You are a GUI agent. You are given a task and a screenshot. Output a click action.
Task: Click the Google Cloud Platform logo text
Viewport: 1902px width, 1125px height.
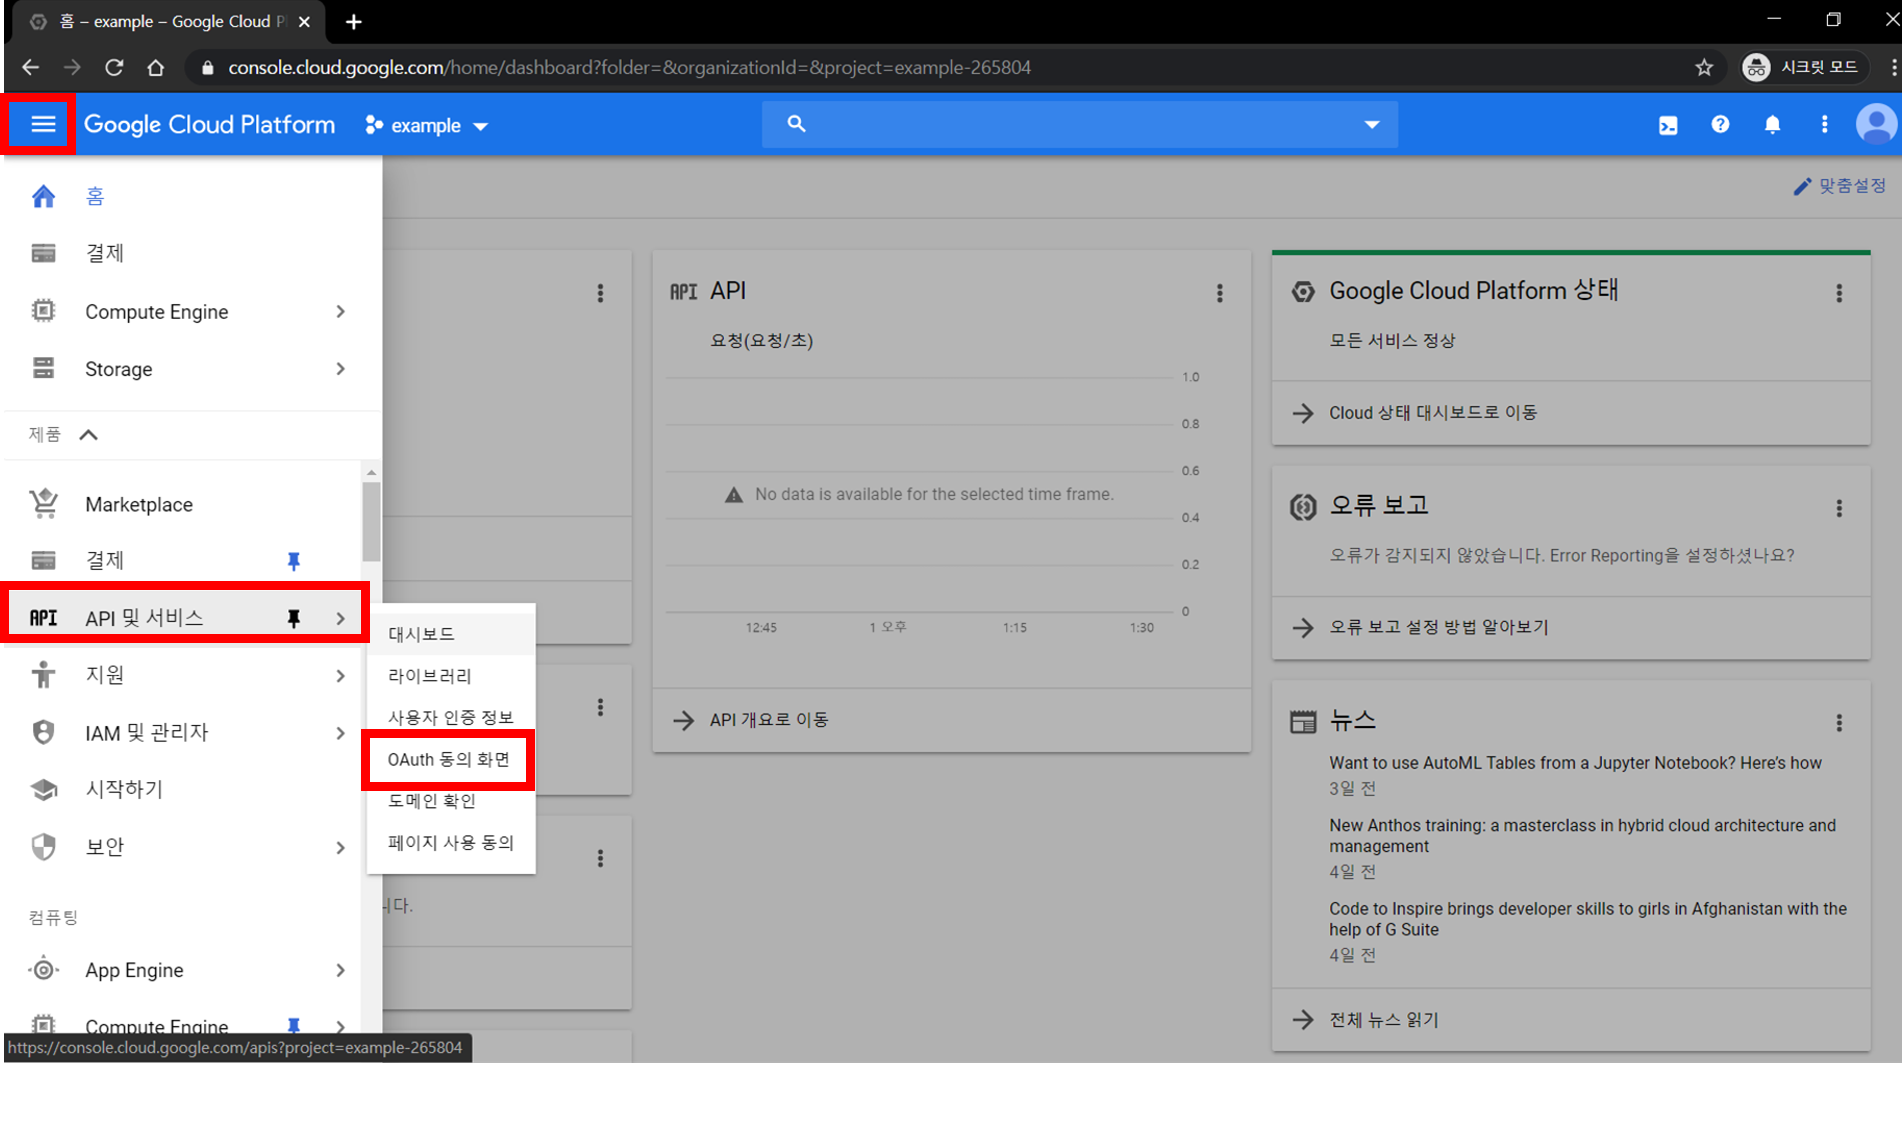click(x=209, y=125)
